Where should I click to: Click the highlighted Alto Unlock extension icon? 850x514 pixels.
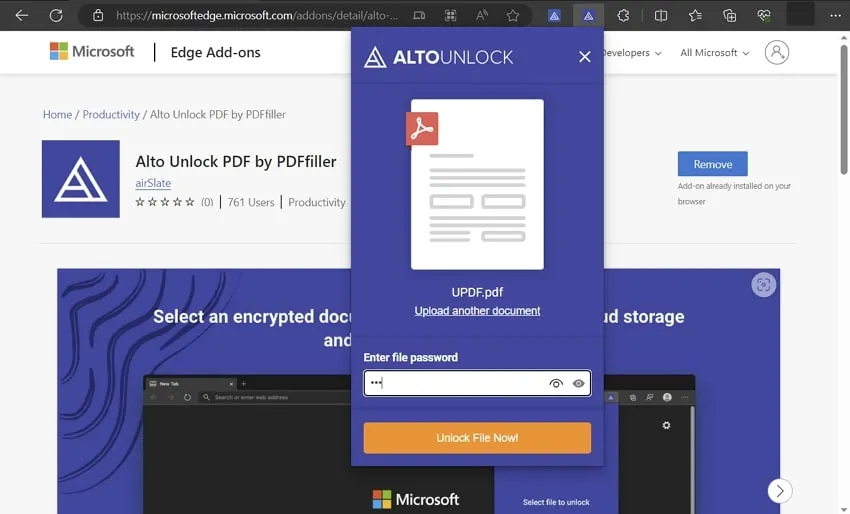click(x=588, y=16)
